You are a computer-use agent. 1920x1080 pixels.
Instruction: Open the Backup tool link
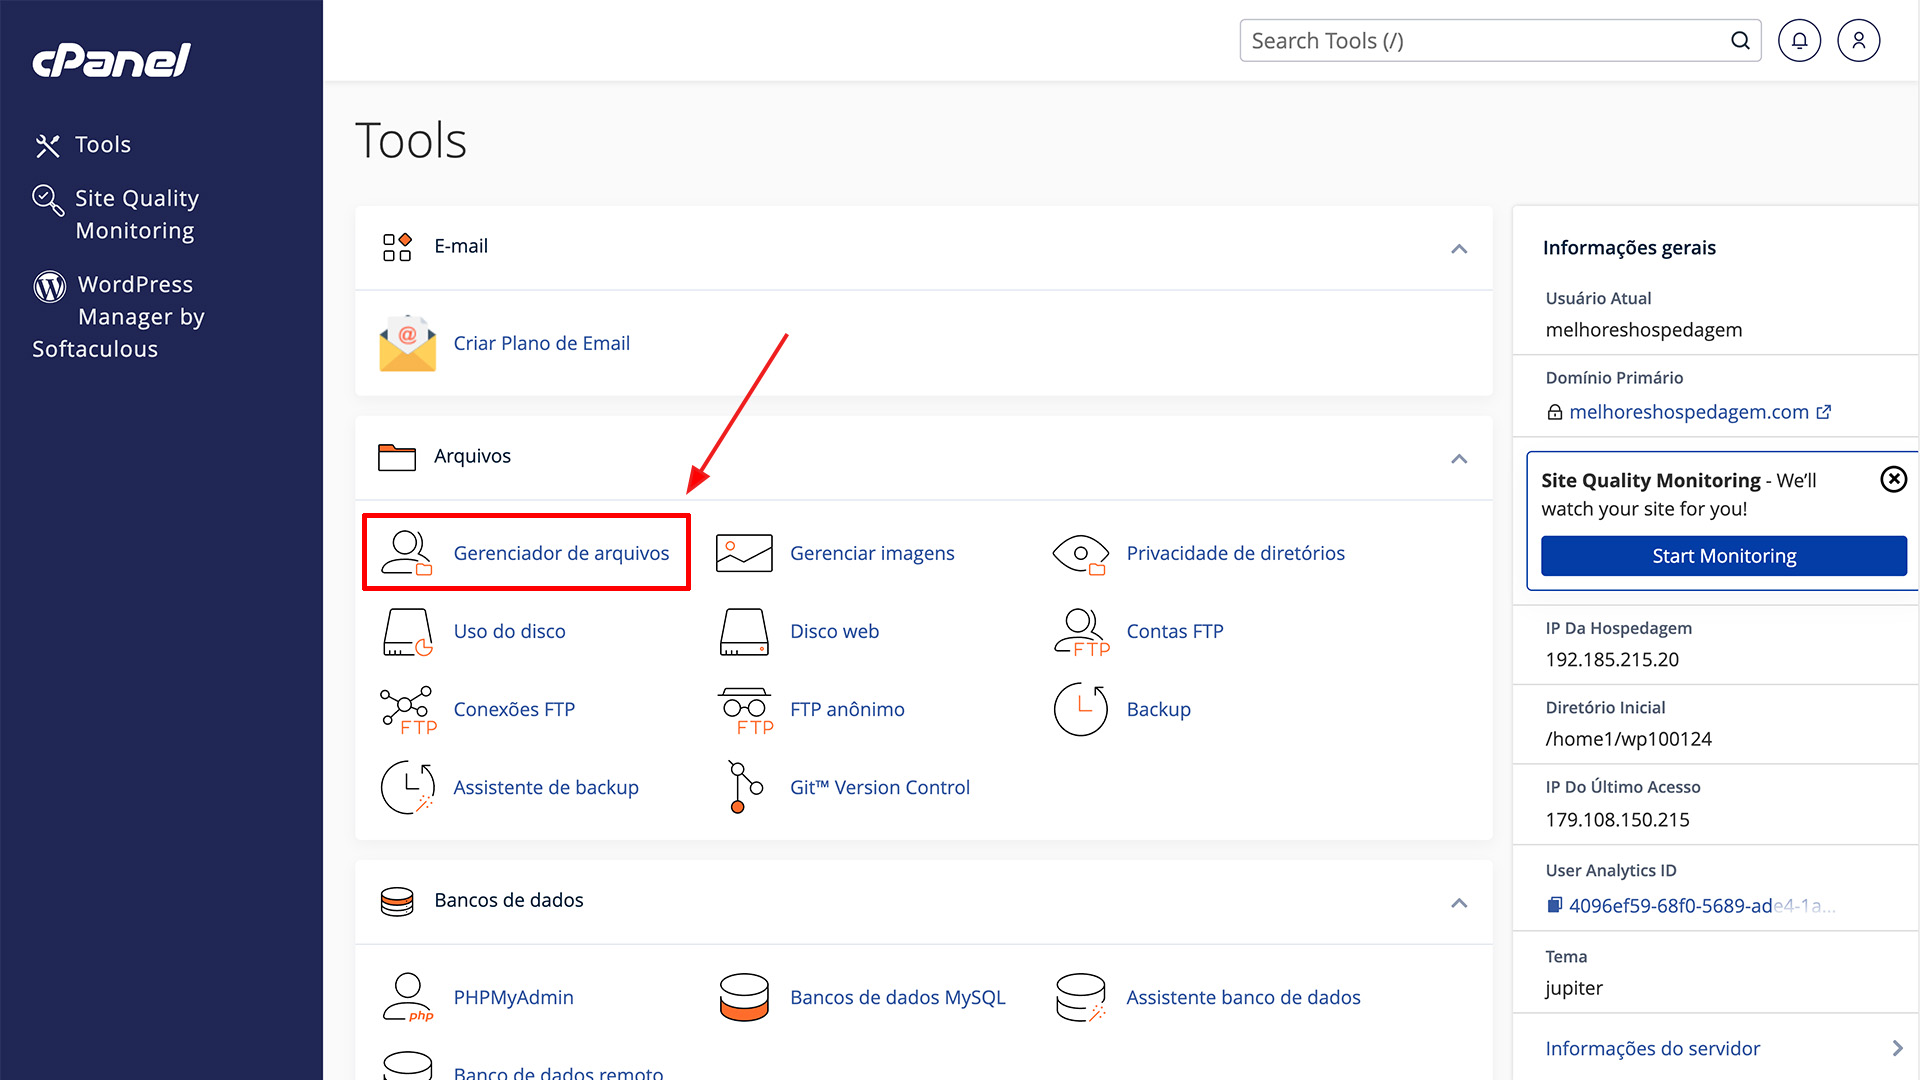pos(1158,709)
